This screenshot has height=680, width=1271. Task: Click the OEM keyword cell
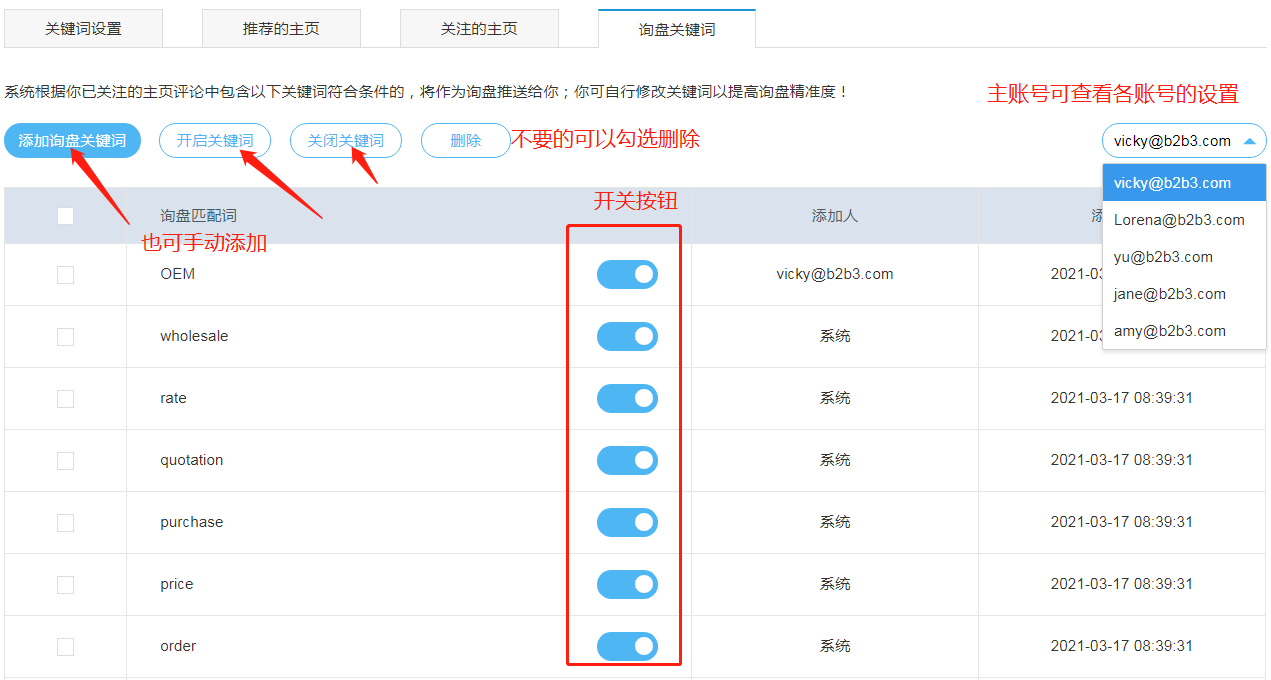[177, 274]
